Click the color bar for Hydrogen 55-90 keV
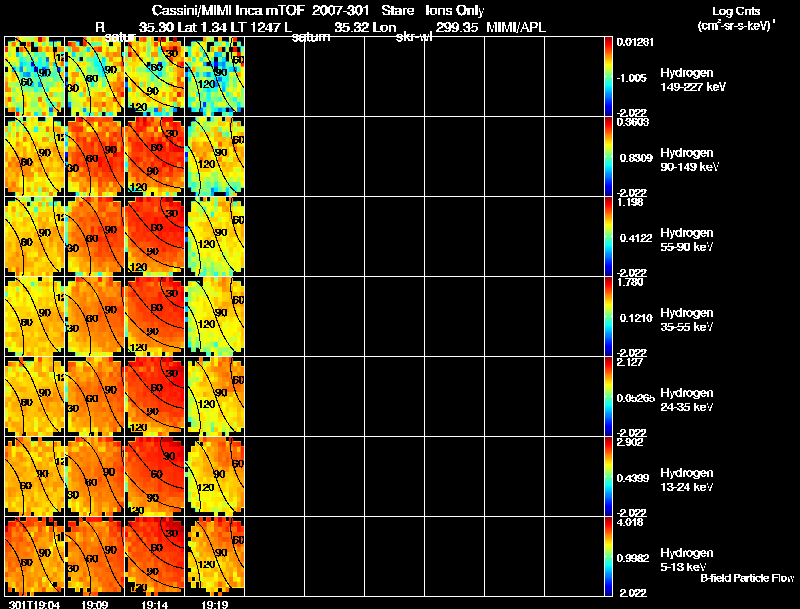Image resolution: width=800 pixels, height=609 pixels. (x=608, y=237)
